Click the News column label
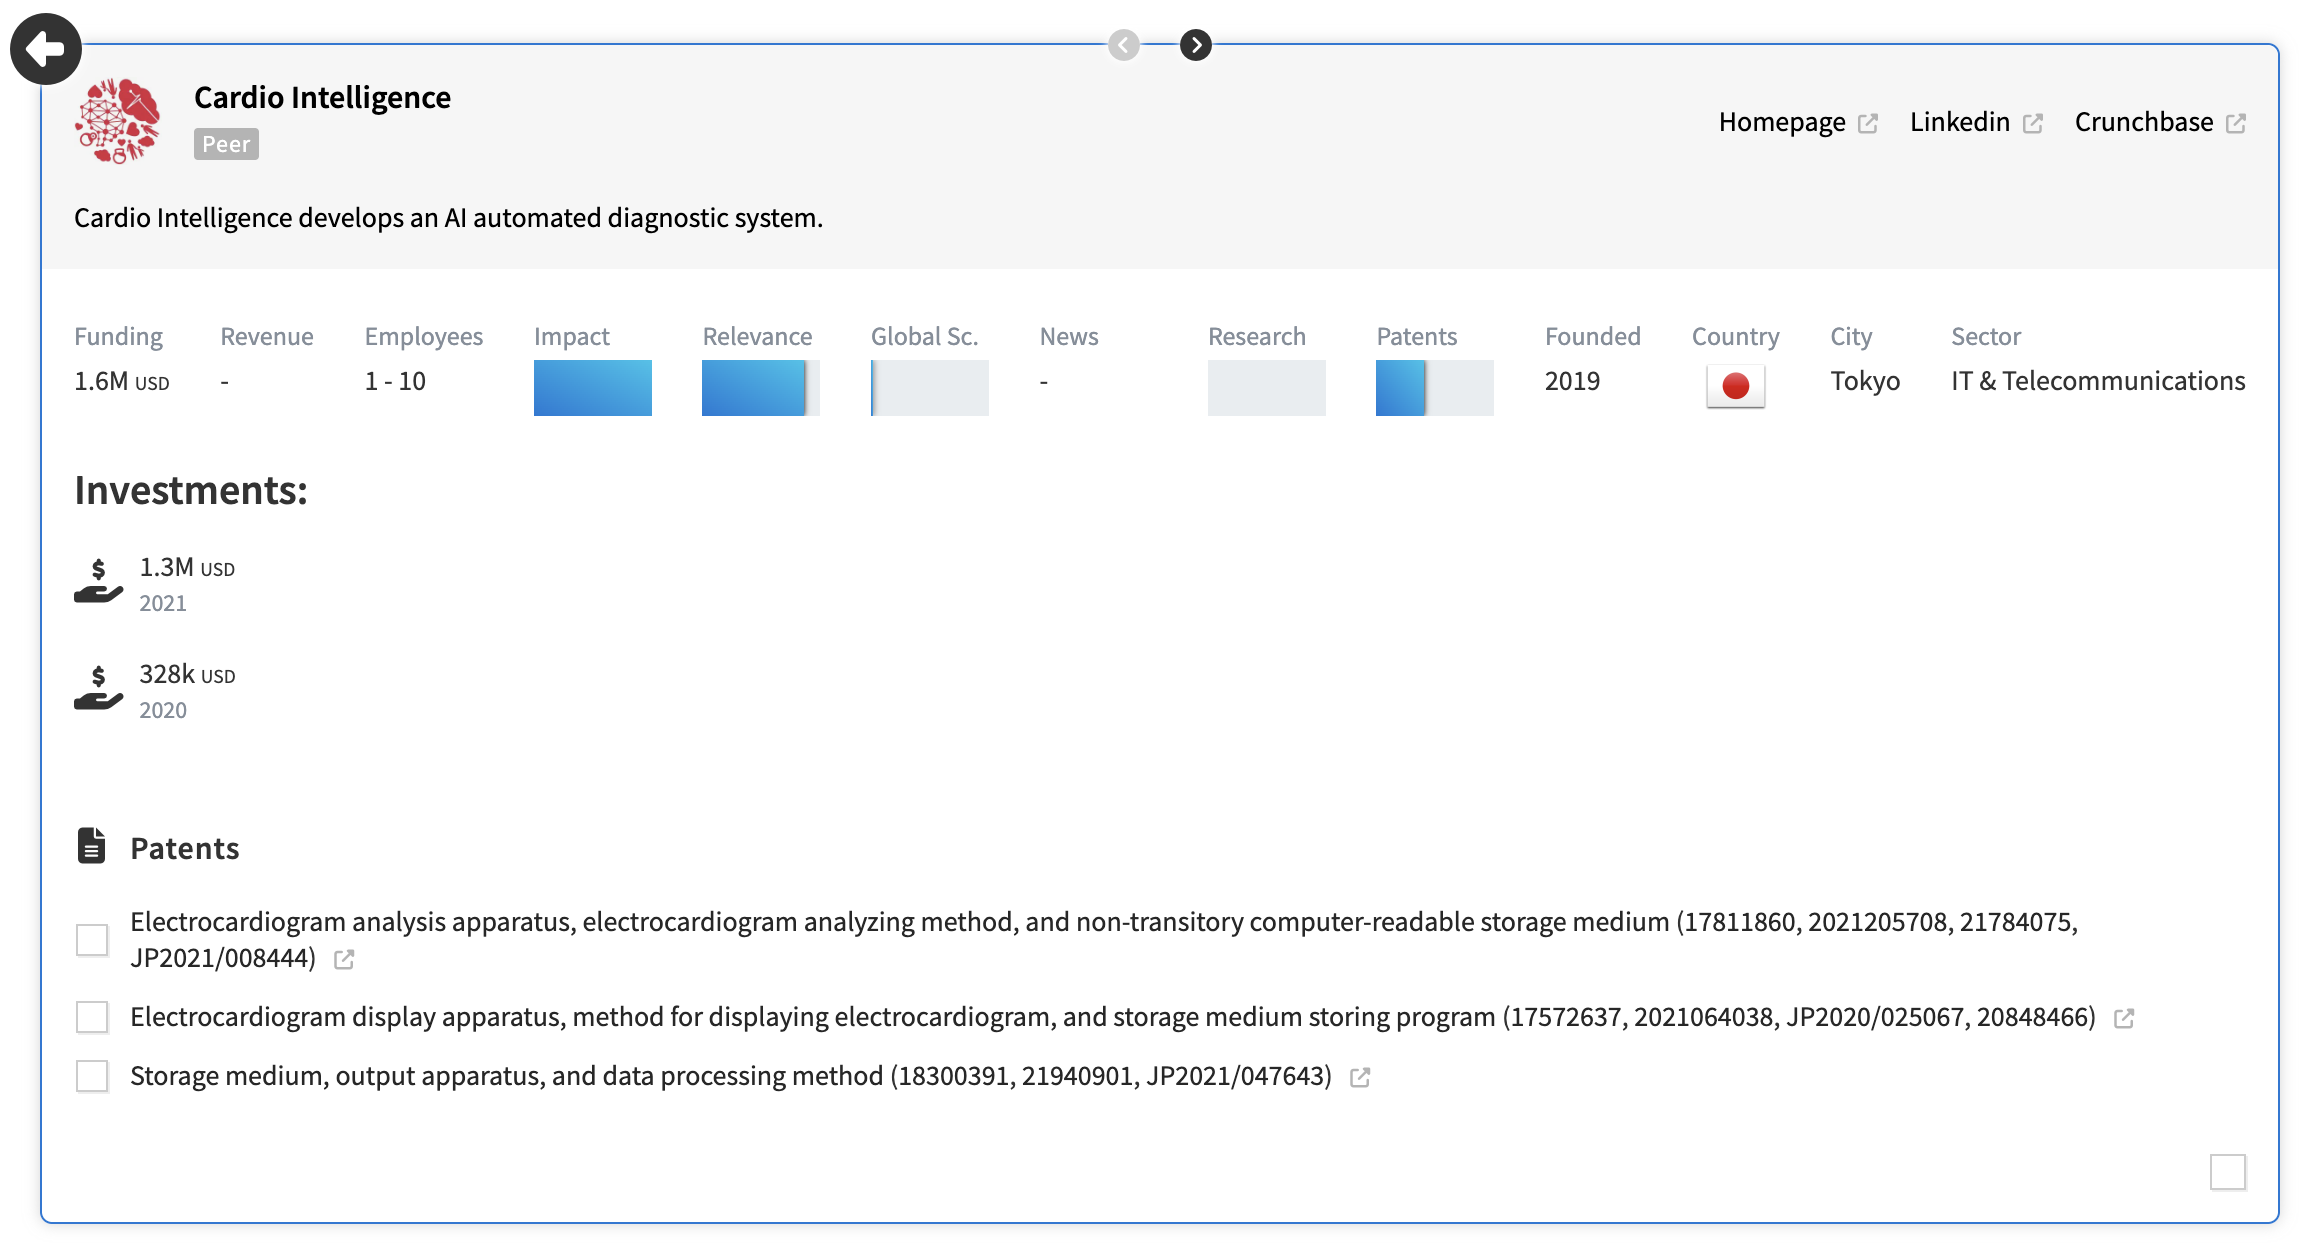2304x1244 pixels. point(1069,337)
